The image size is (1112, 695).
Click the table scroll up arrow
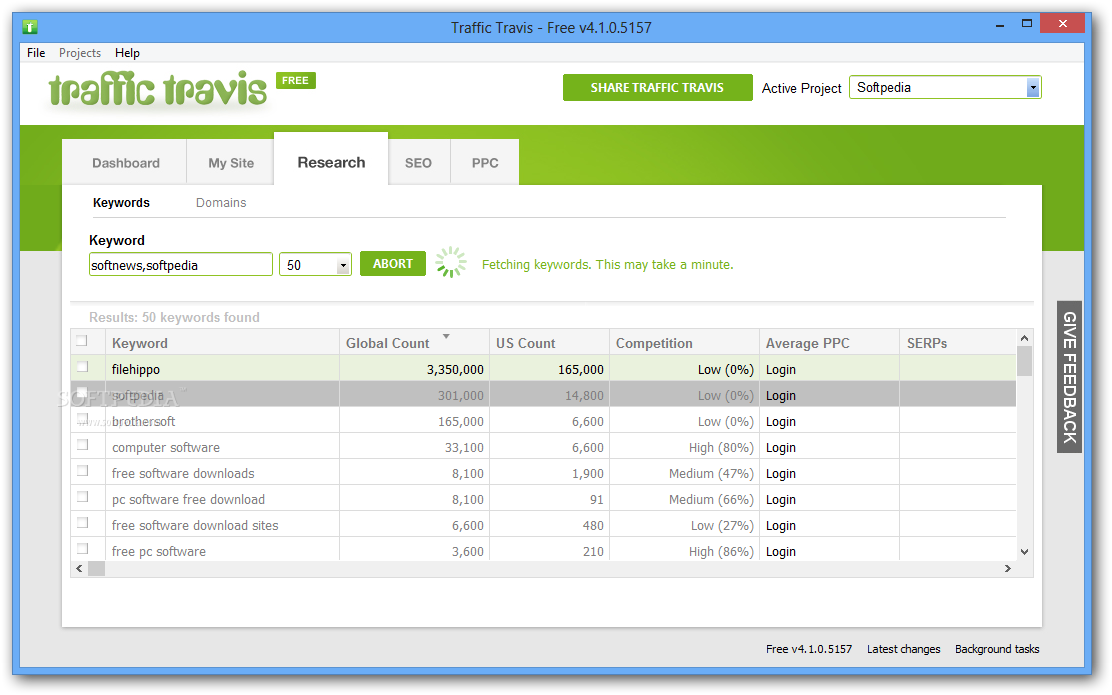point(1024,338)
